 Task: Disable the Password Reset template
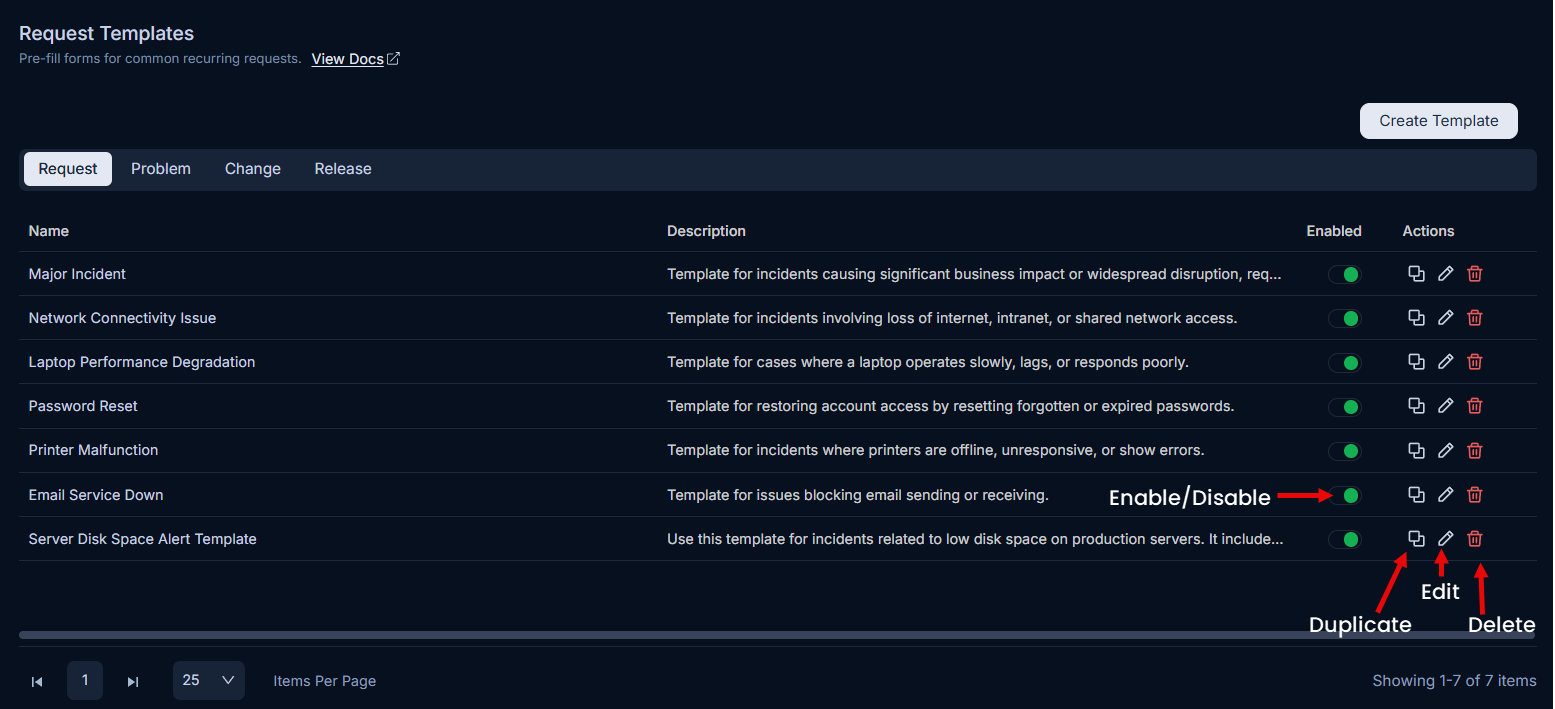[1345, 406]
